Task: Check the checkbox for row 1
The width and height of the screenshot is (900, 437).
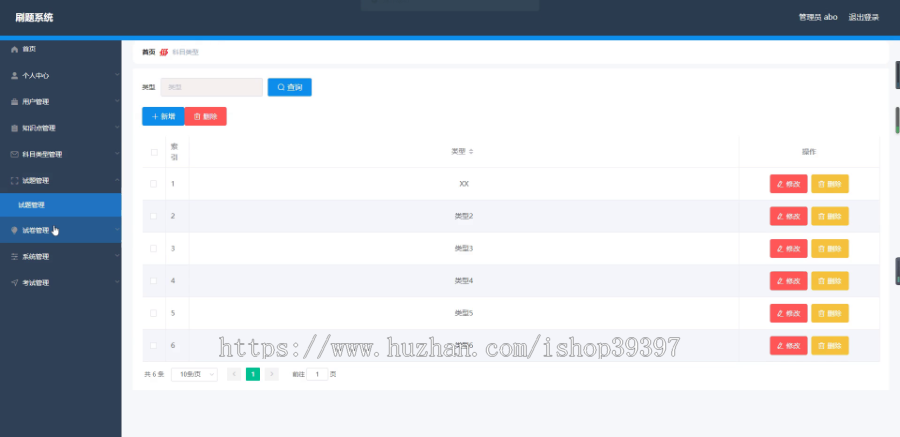Action: coord(154,184)
